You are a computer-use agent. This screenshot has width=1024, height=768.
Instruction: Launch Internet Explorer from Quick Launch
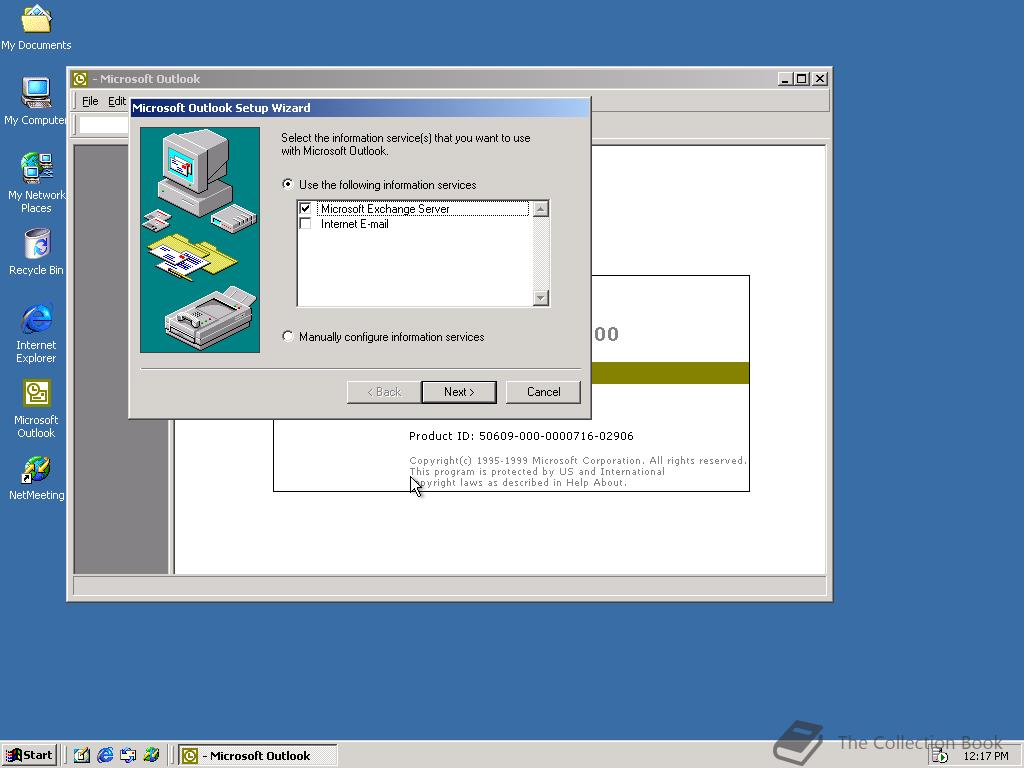(105, 755)
